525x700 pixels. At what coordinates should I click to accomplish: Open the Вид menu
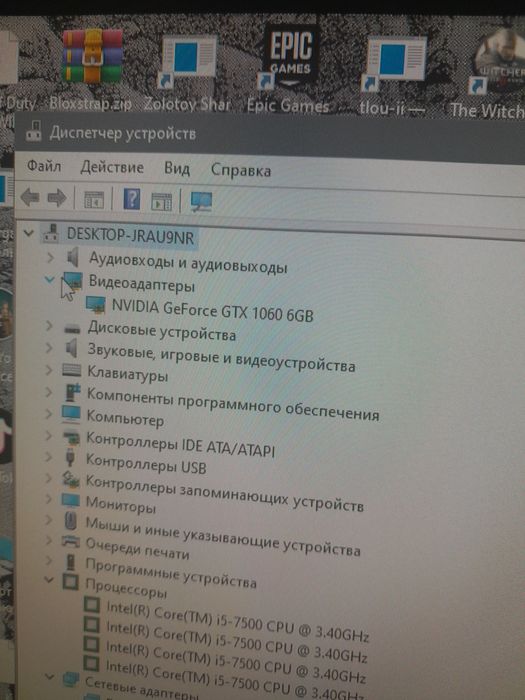[x=177, y=169]
